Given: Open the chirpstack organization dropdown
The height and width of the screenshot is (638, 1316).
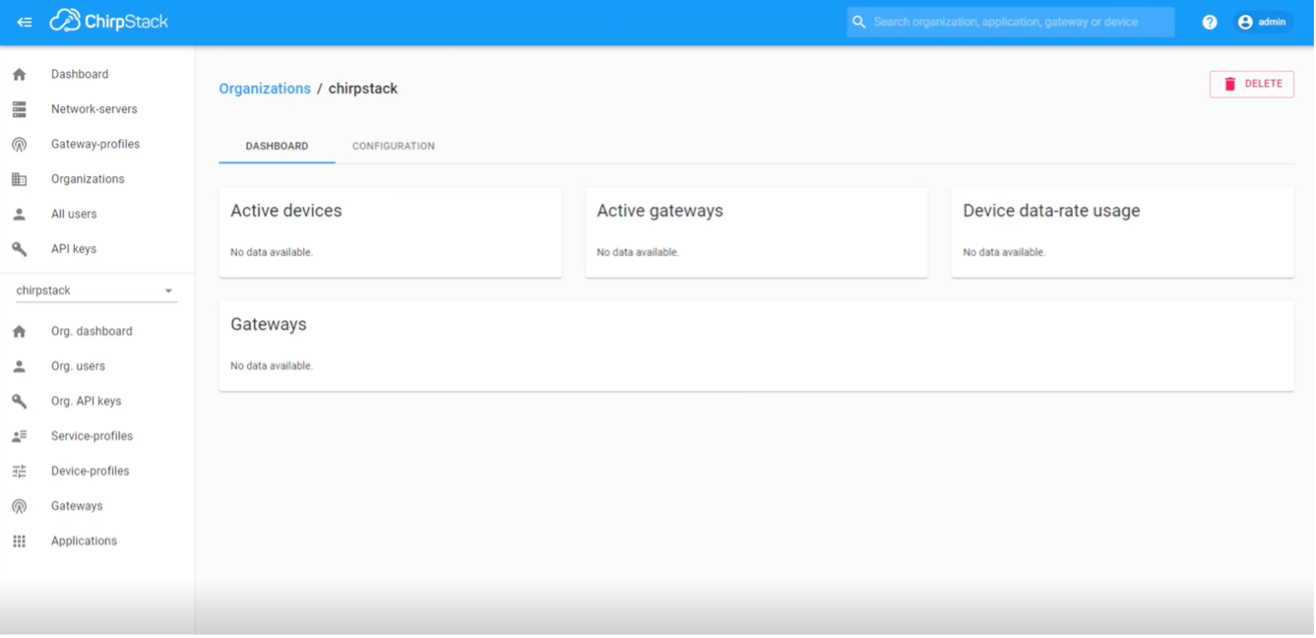Looking at the screenshot, I should click(x=96, y=290).
